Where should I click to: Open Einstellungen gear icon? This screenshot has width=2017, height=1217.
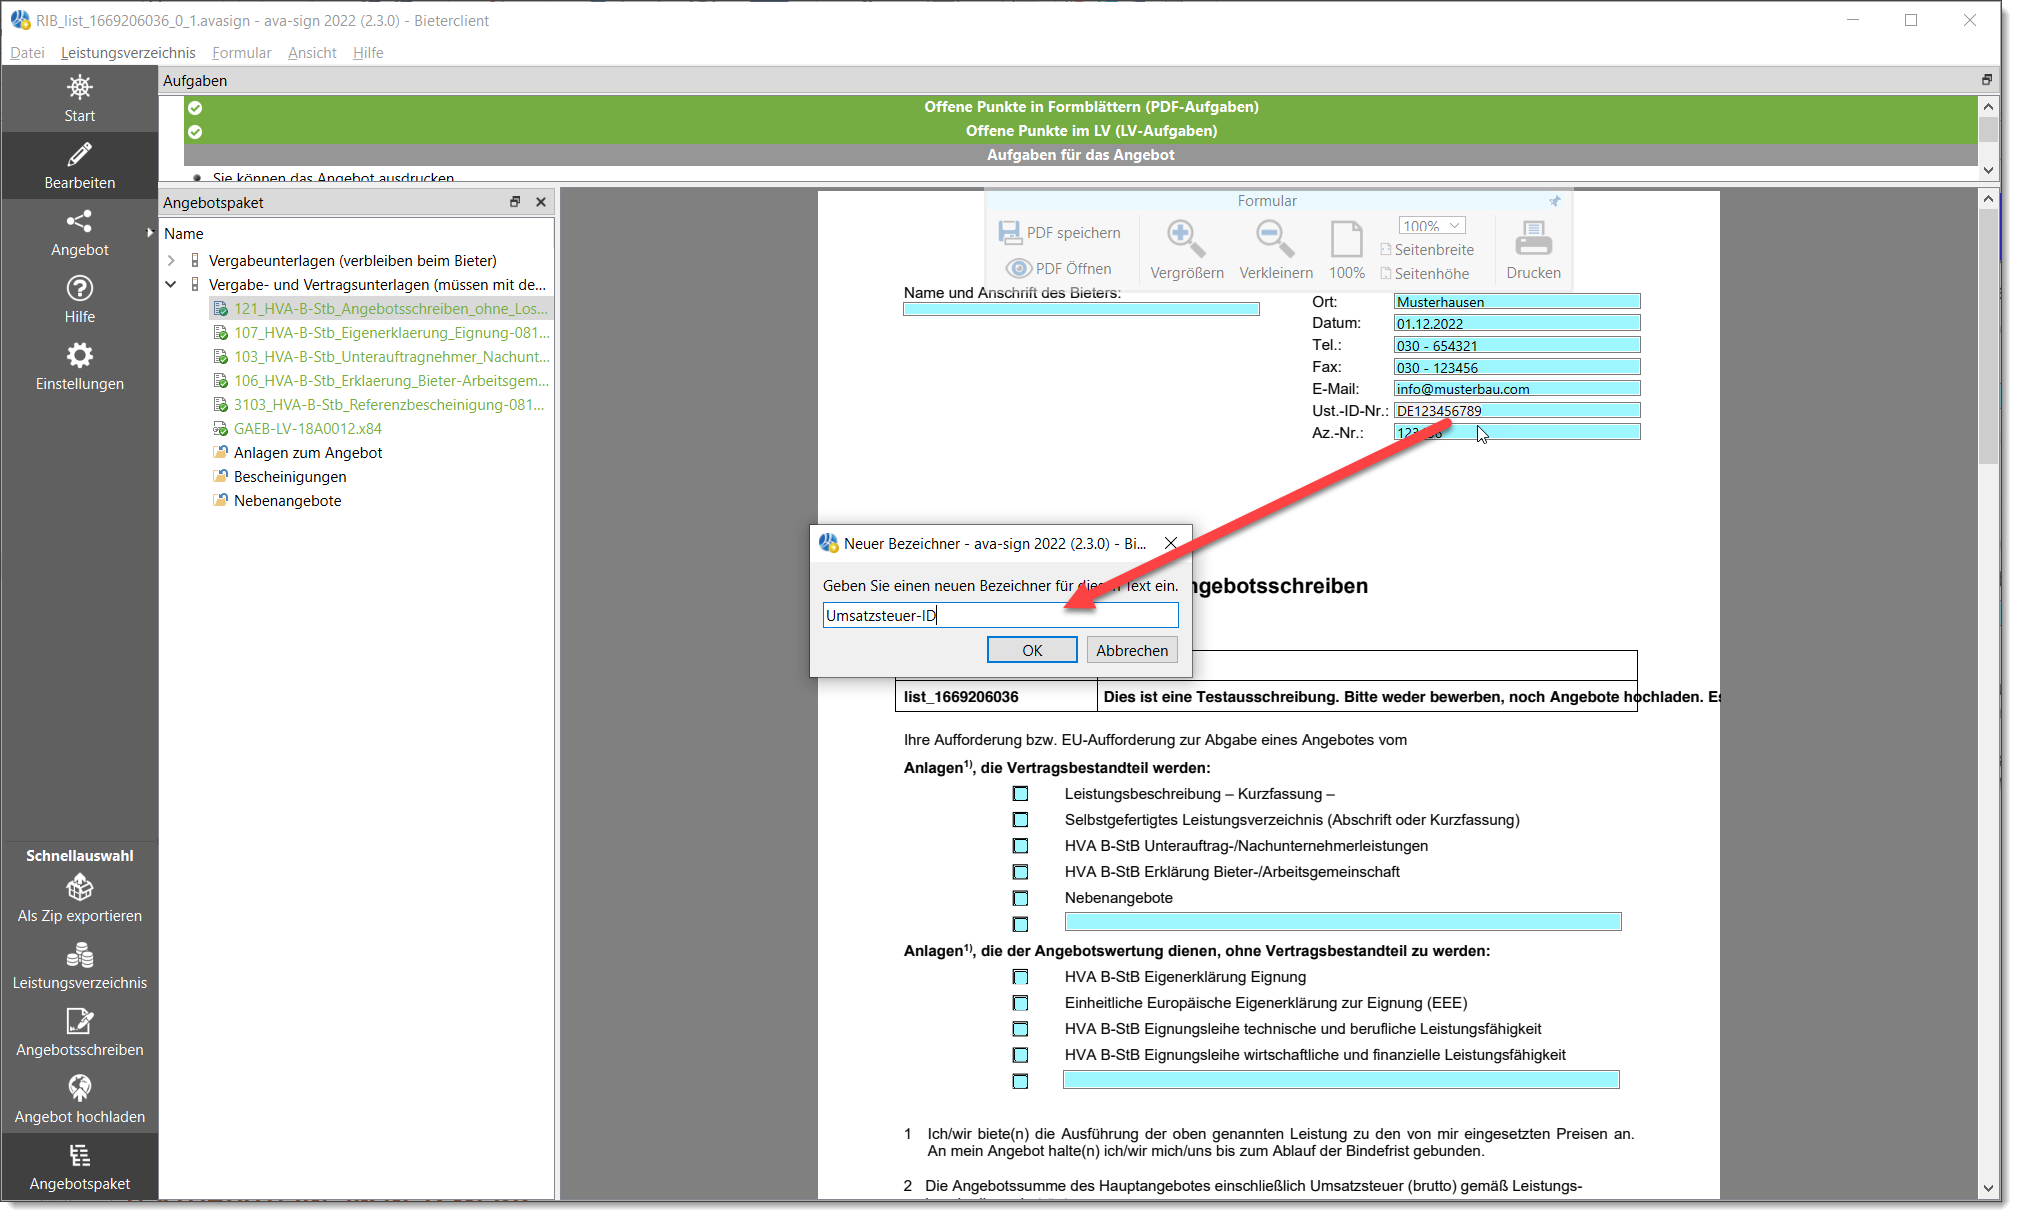(79, 355)
